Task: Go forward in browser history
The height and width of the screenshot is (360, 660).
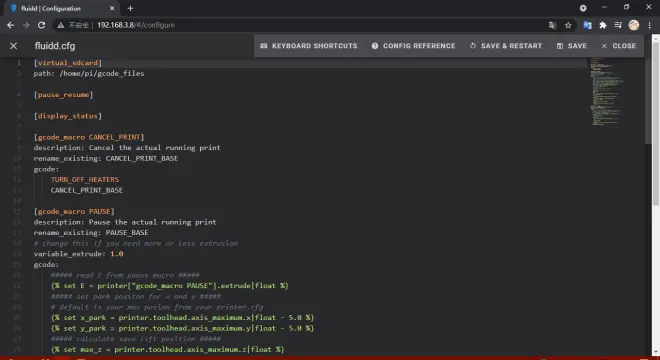Action: [26, 25]
